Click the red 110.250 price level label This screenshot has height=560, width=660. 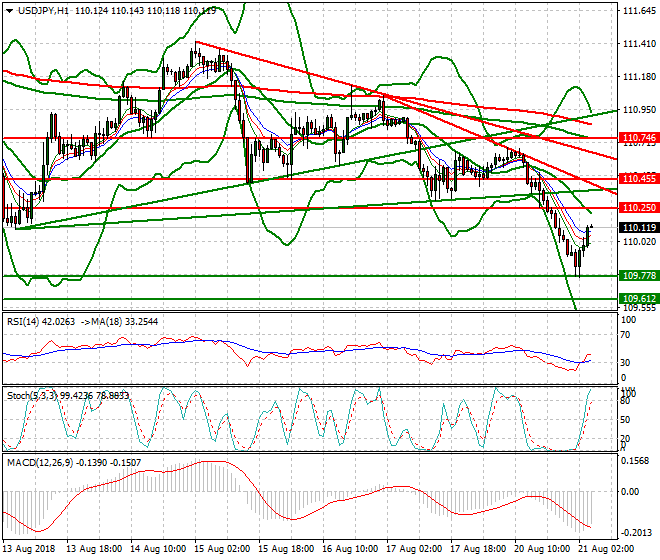639,208
